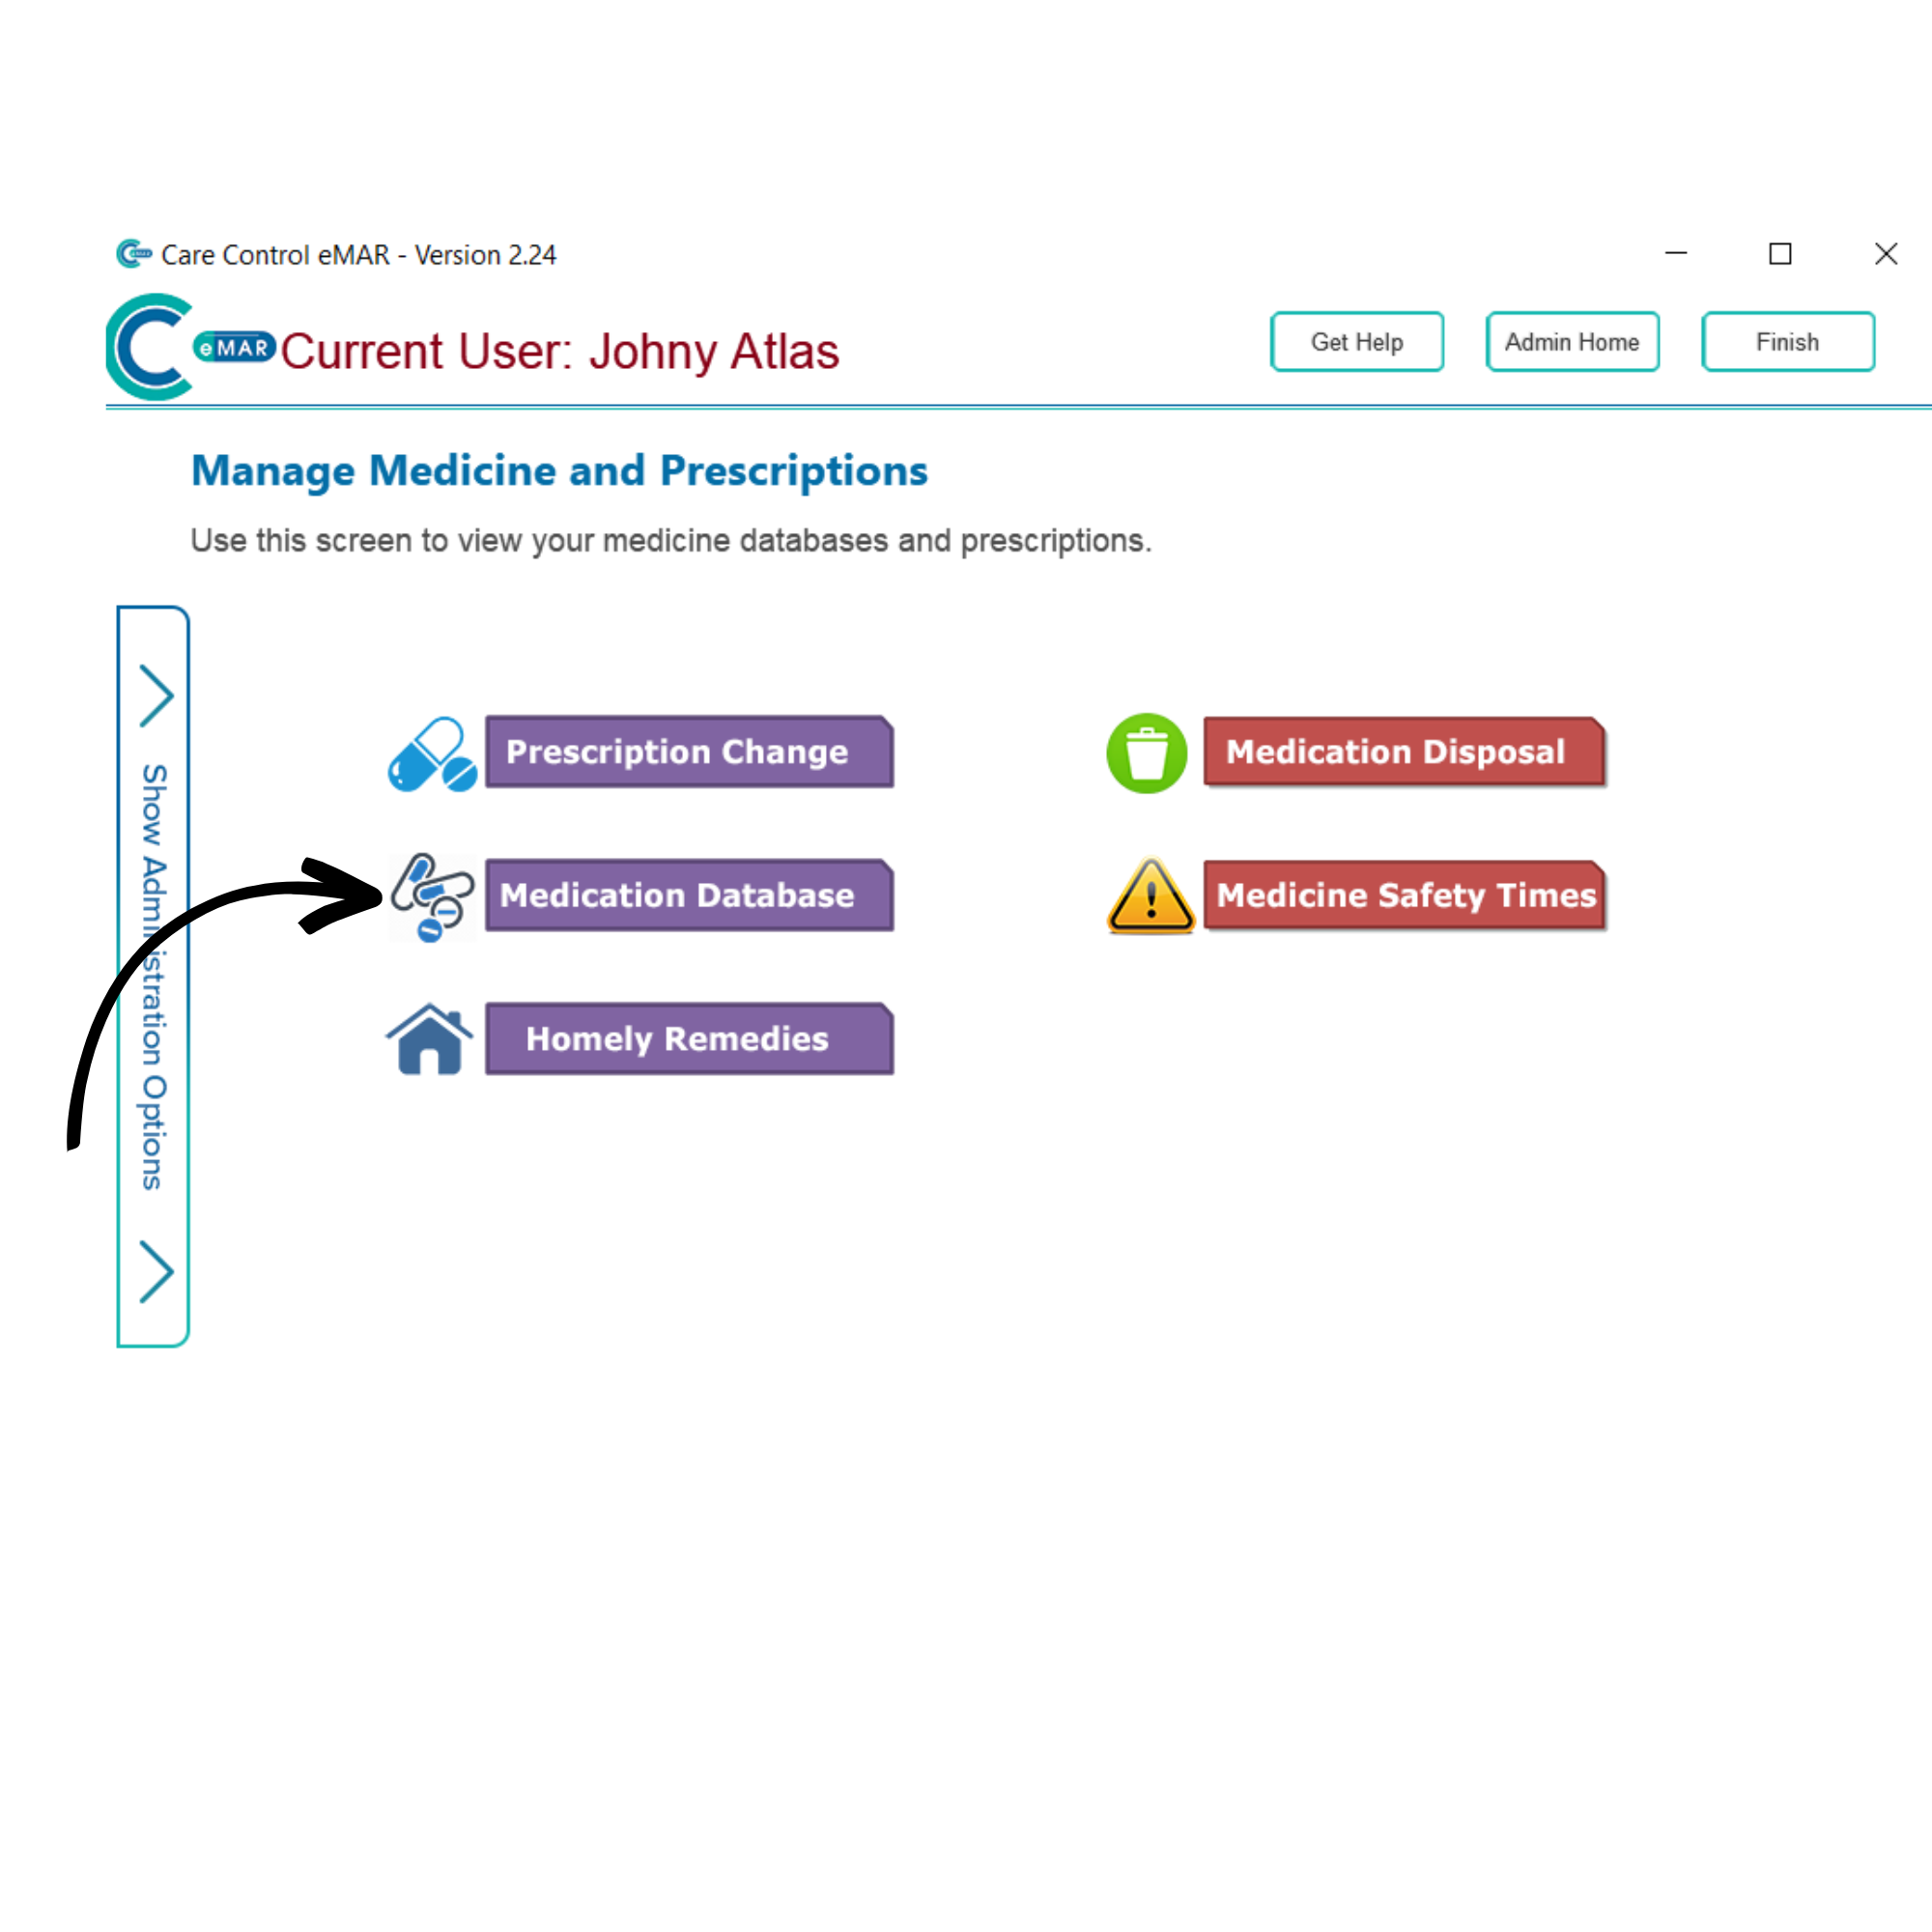
Task: Click the Homely Remedies house icon
Action: click(430, 1039)
